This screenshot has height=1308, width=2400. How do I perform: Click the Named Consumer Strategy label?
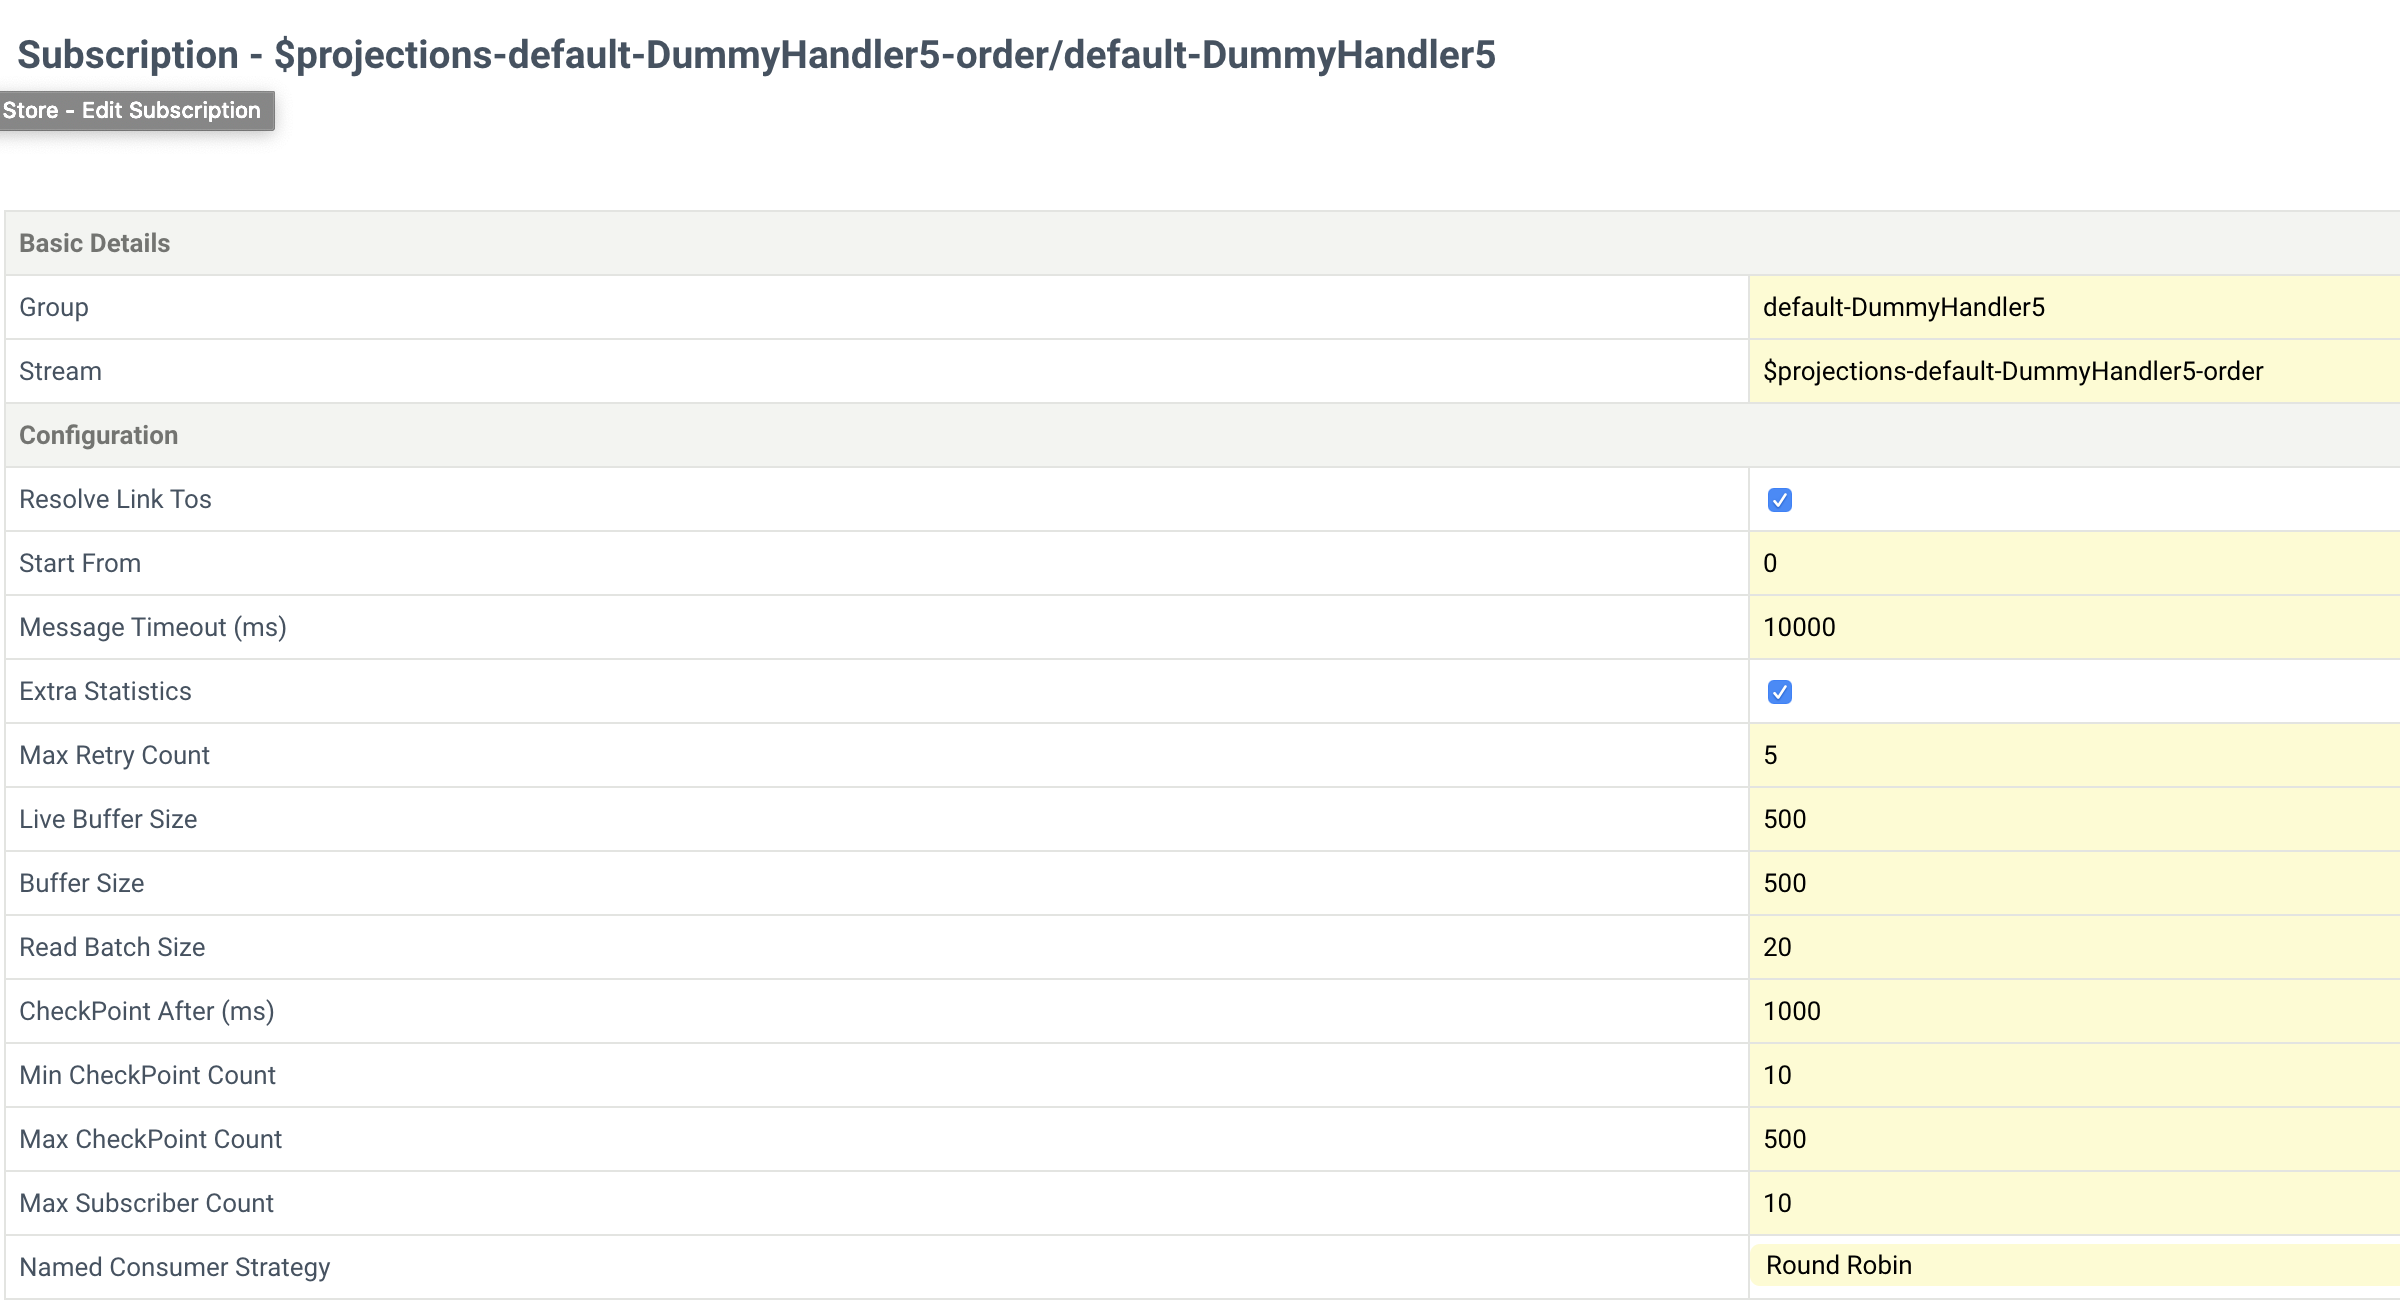coord(175,1267)
